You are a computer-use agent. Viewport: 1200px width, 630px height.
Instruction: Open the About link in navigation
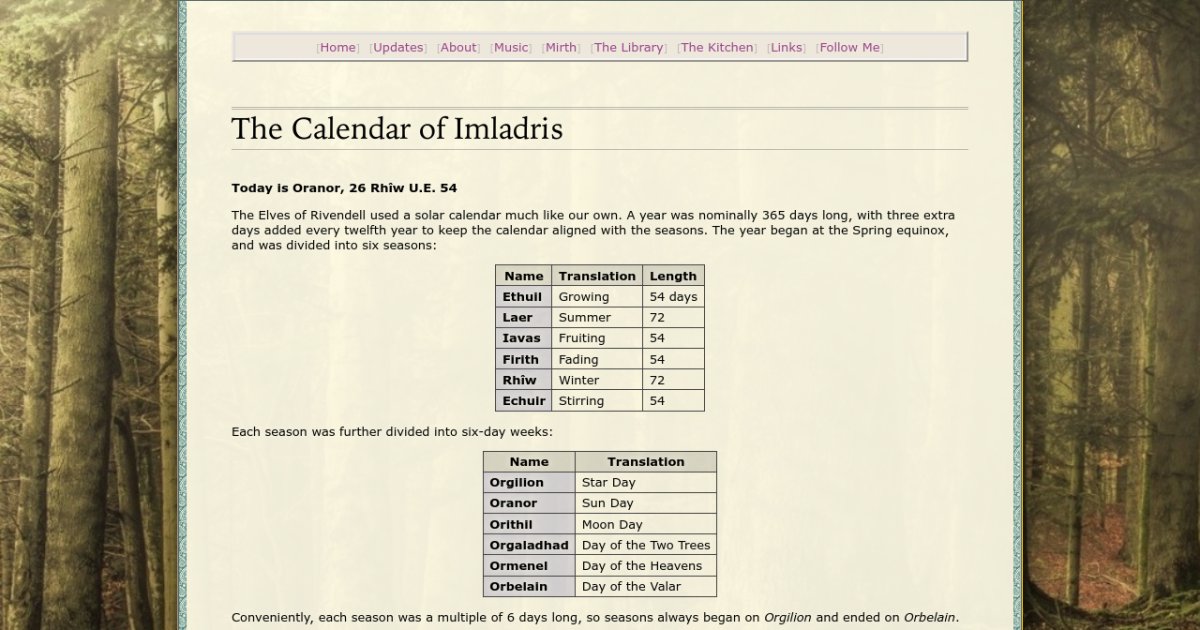[458, 47]
